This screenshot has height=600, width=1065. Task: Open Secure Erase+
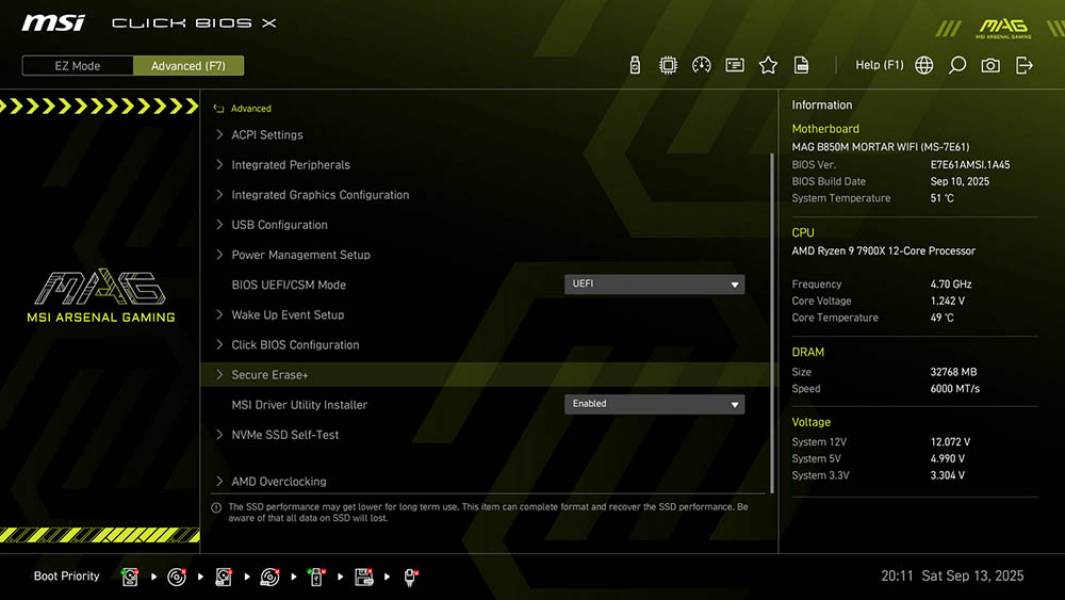[270, 374]
